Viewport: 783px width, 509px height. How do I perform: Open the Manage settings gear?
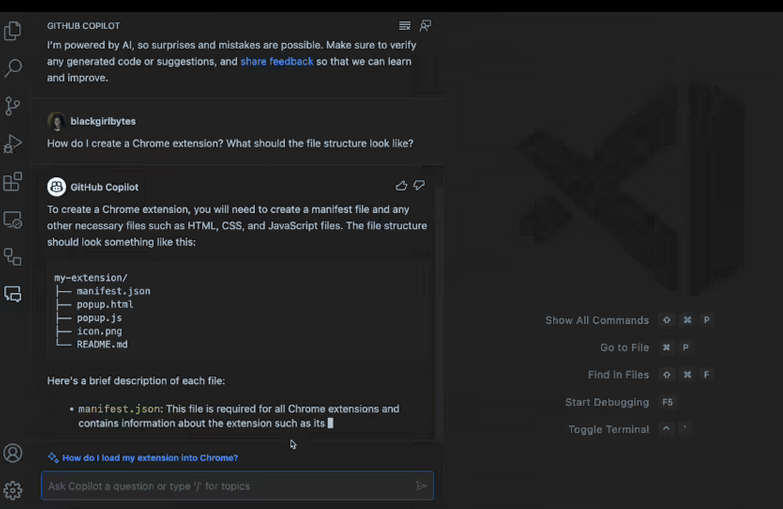(x=13, y=490)
